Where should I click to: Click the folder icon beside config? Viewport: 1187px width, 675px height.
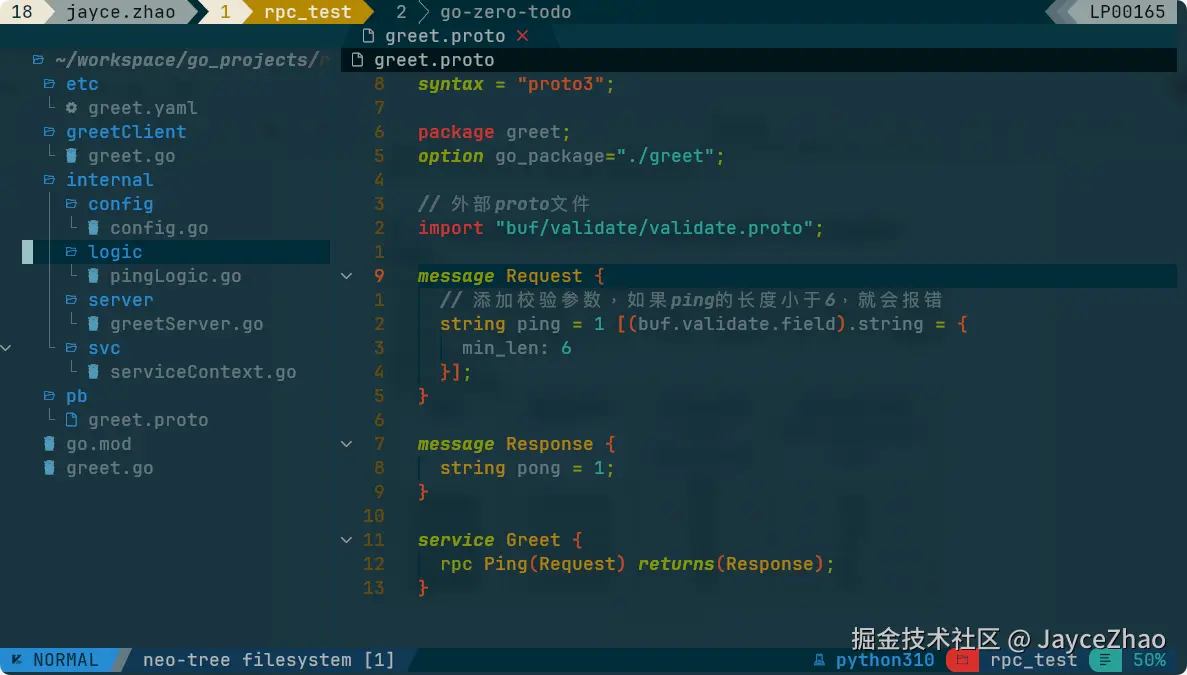pyautogui.click(x=71, y=204)
